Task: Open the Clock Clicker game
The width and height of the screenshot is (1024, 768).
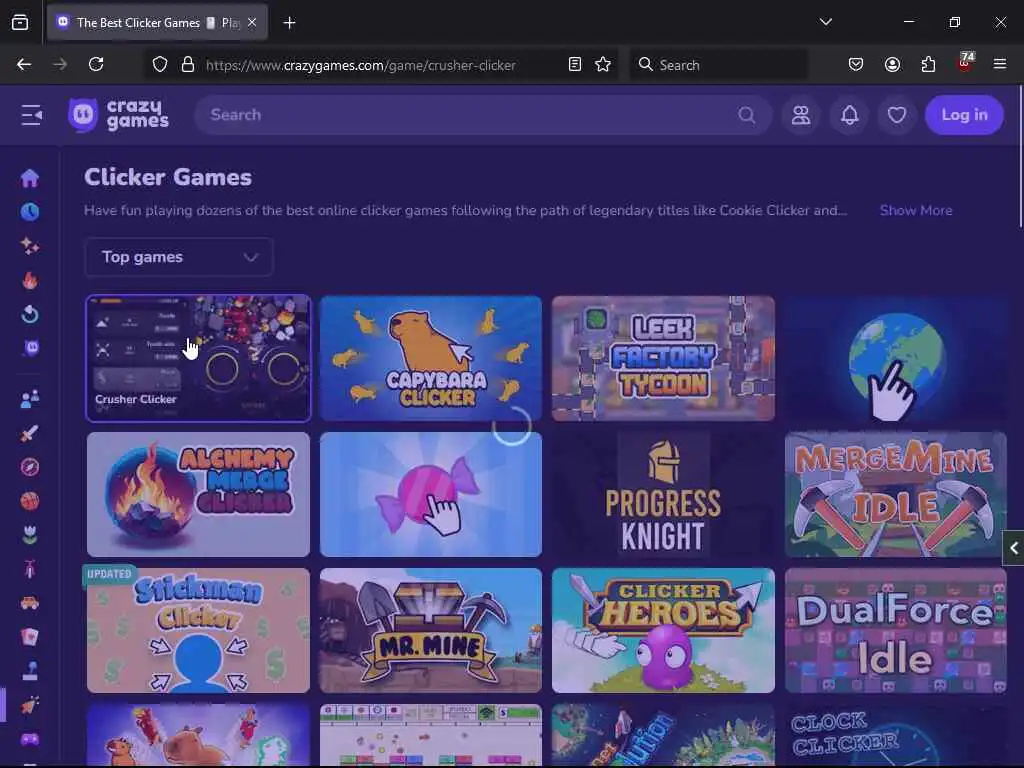Action: (x=895, y=735)
